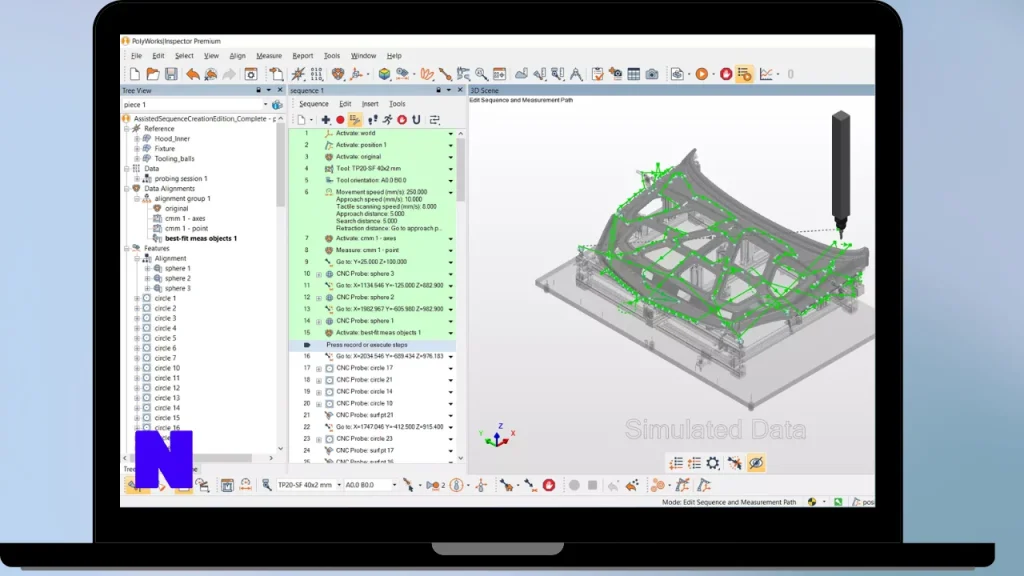This screenshot has height=576, width=1024.
Task: Click the table grid icon in main toolbar
Action: pos(633,74)
